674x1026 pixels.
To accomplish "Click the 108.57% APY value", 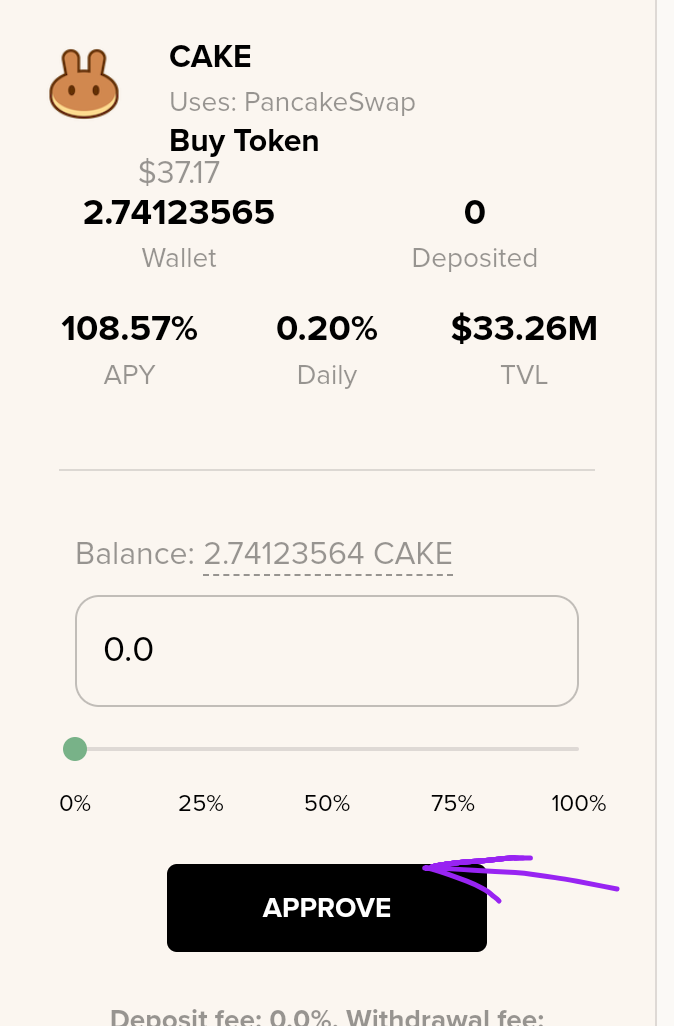I will point(130,328).
